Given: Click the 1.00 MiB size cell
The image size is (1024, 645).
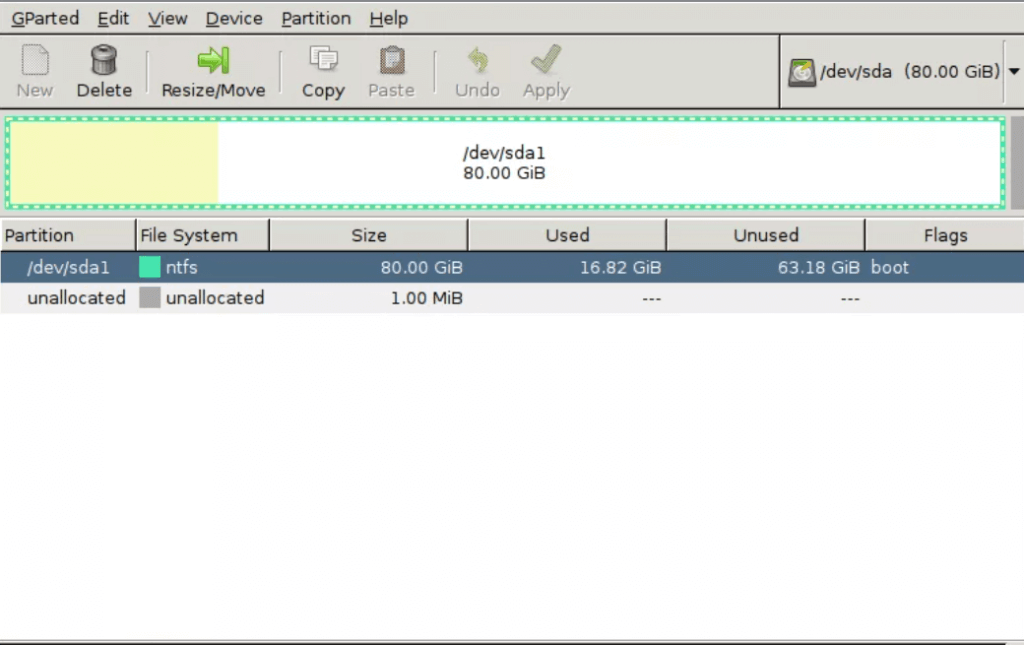Looking at the screenshot, I should pos(426,298).
